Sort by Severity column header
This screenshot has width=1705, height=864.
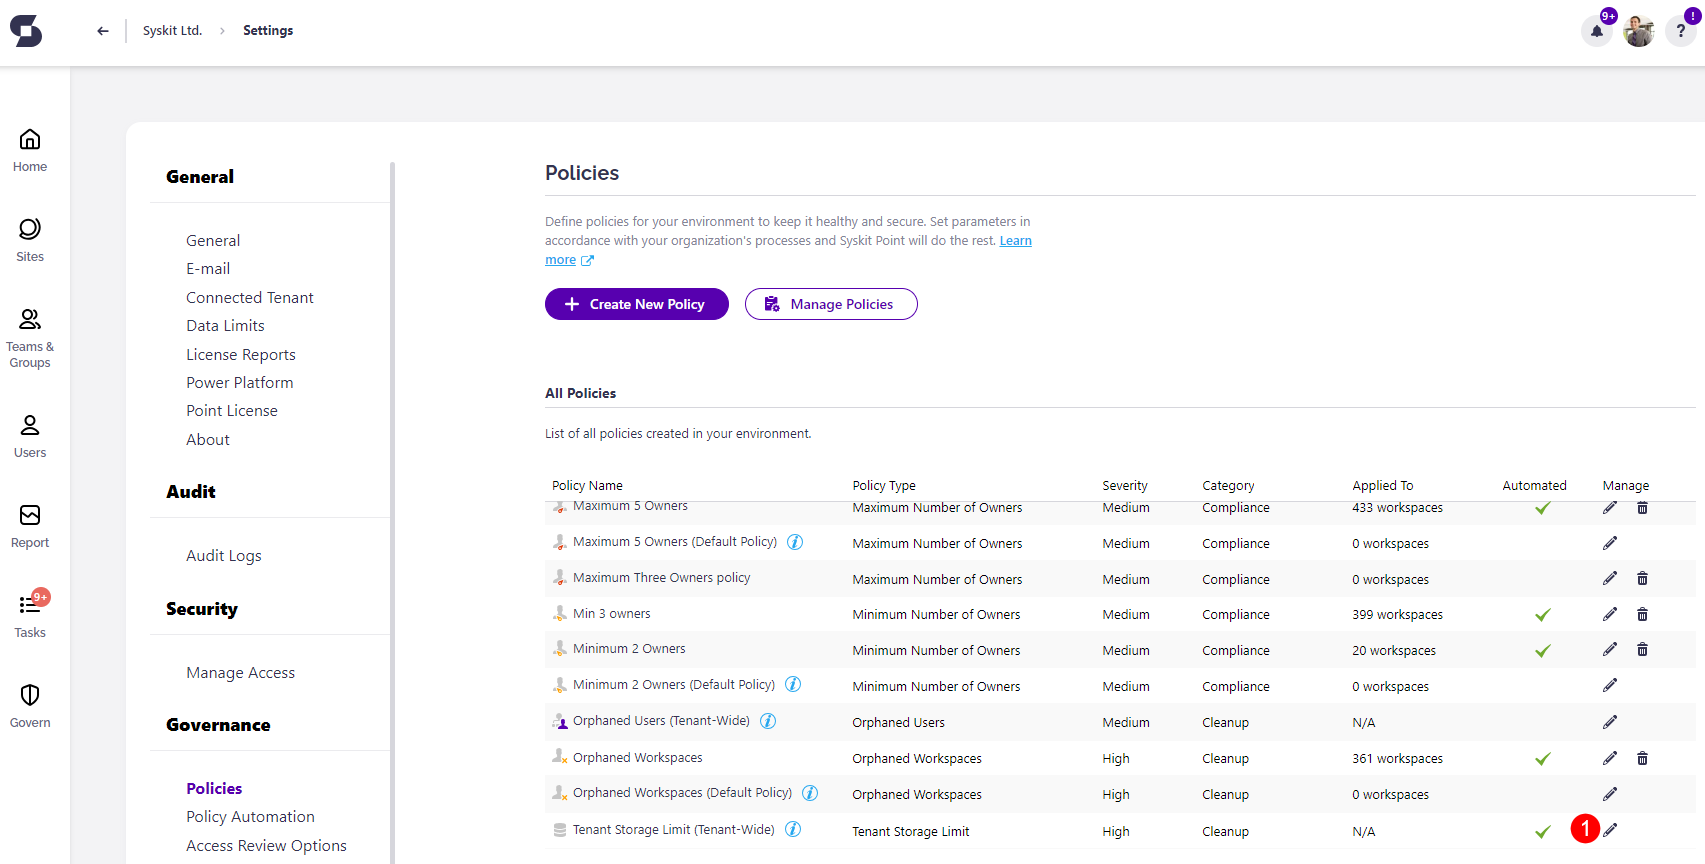coord(1125,486)
